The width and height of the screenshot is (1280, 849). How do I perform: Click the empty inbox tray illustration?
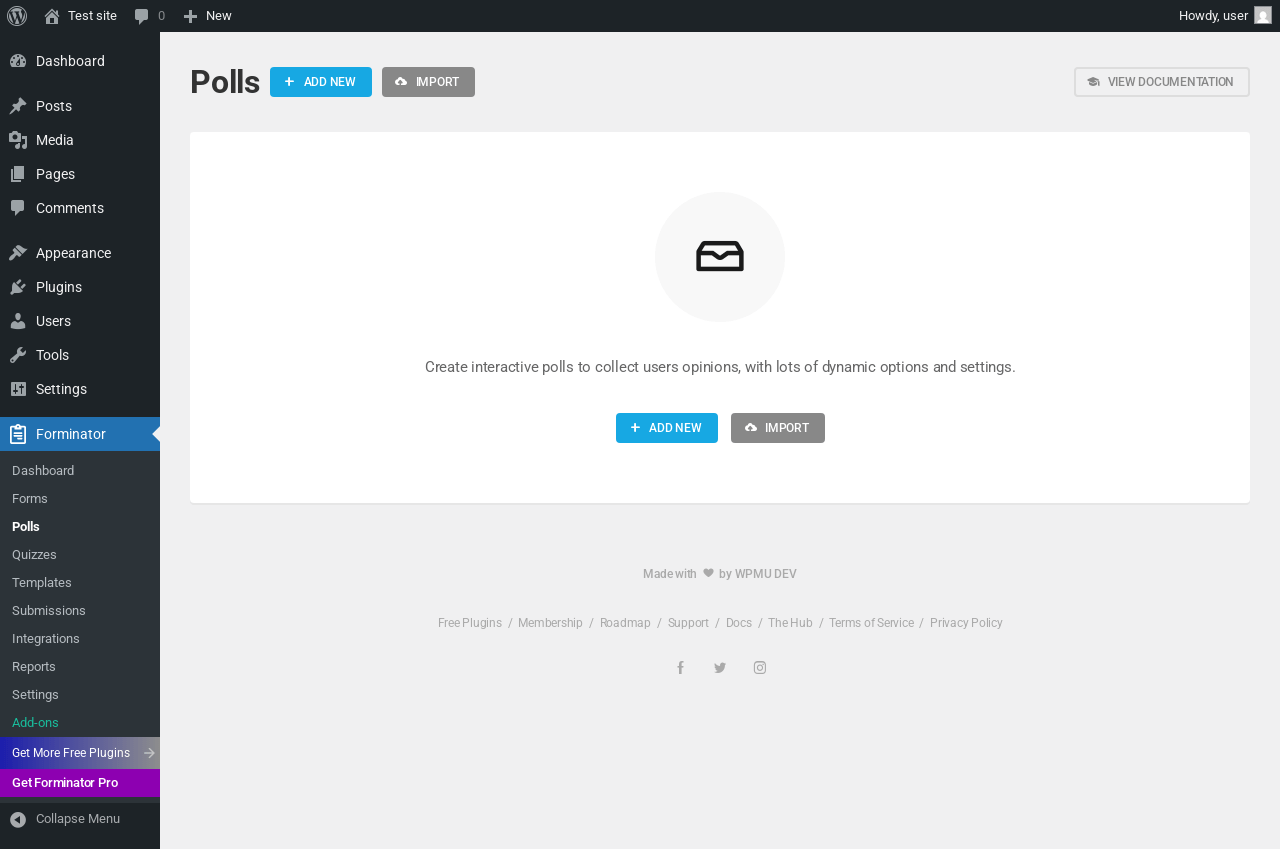(720, 257)
